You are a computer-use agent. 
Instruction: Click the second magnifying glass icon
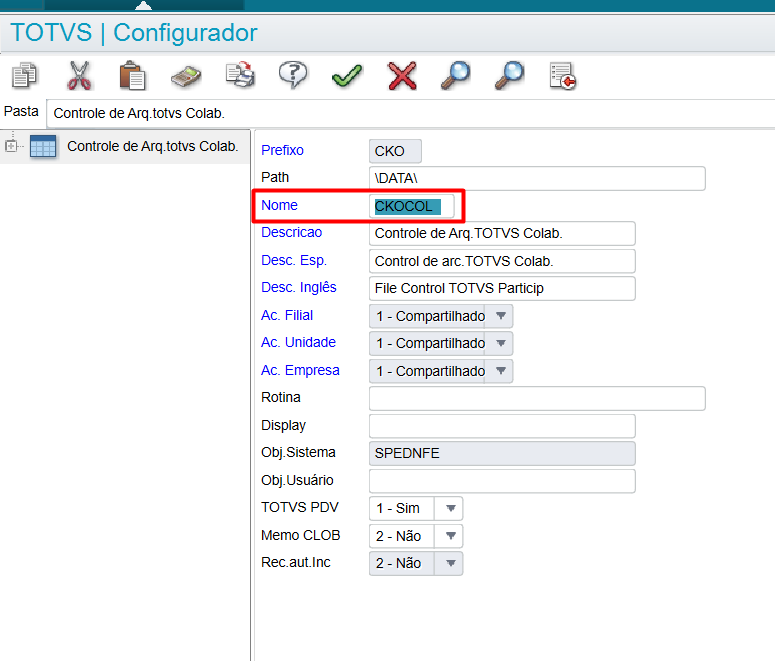point(509,75)
